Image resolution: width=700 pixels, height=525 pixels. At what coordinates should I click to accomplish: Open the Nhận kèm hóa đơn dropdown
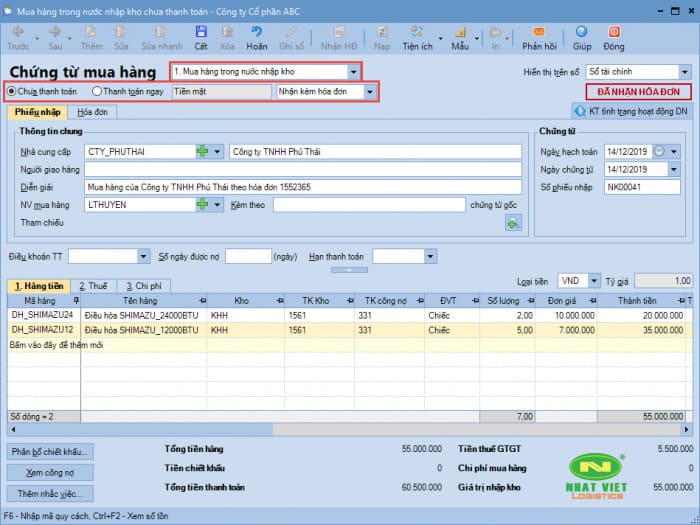click(370, 91)
